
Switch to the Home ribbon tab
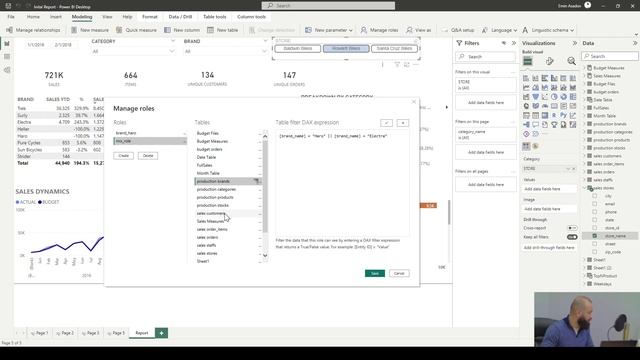tap(33, 17)
